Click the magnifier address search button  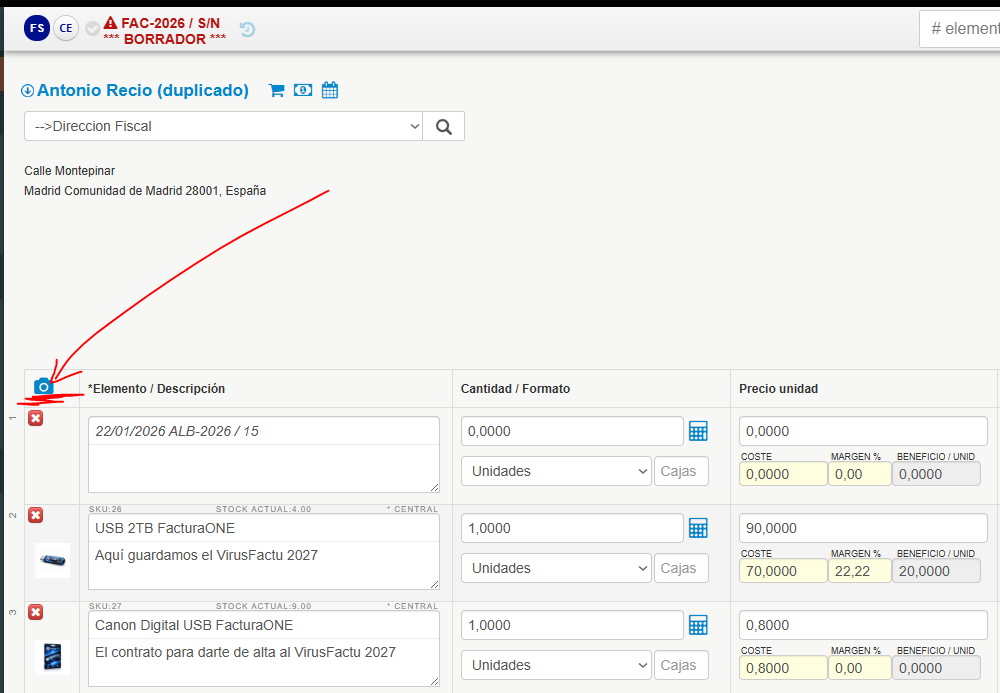pyautogui.click(x=444, y=126)
